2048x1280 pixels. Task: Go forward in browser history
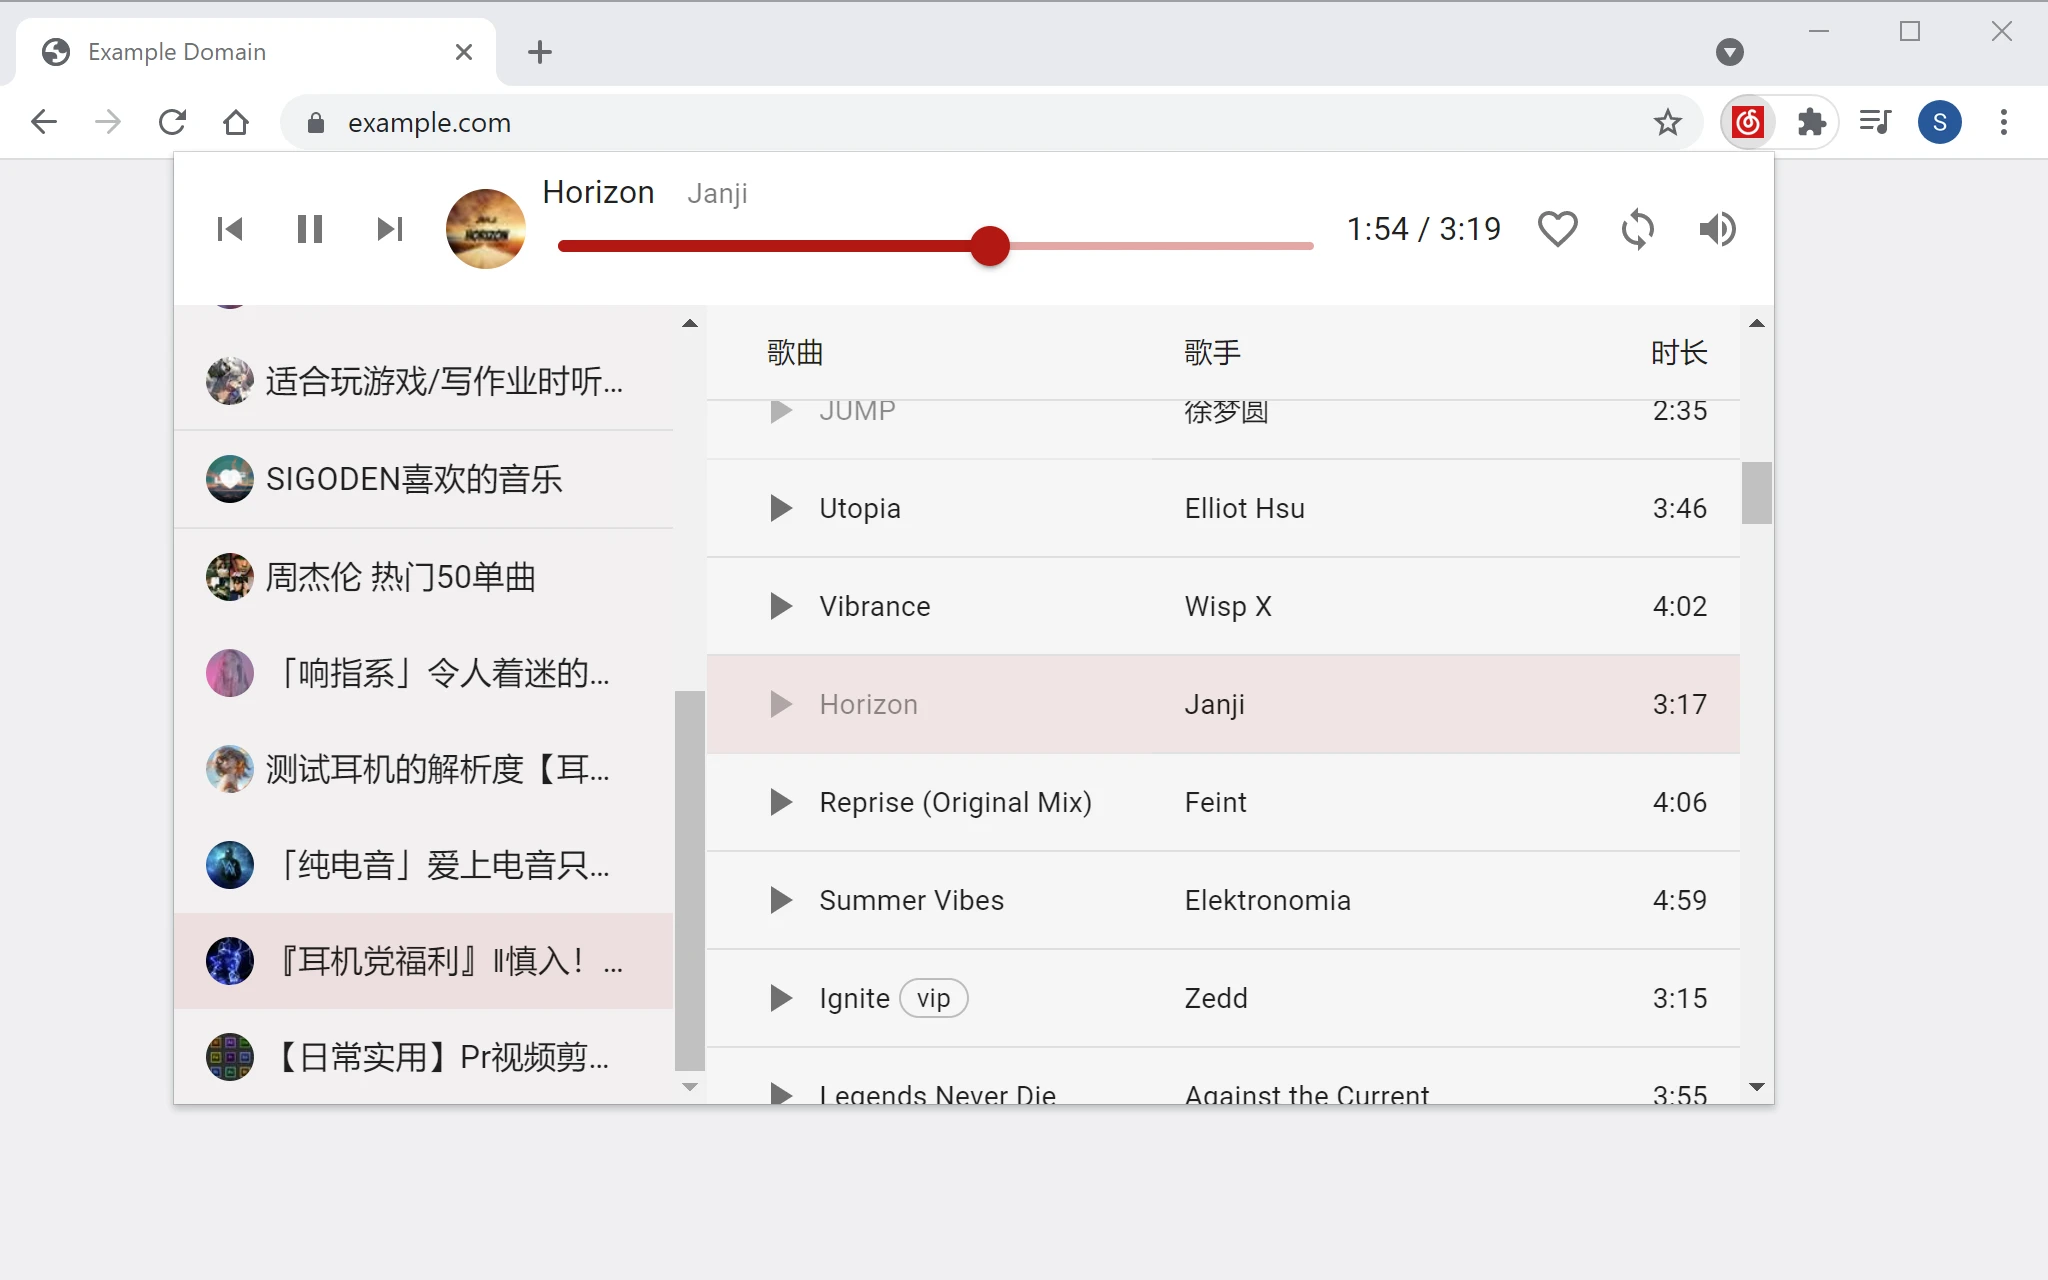[108, 122]
